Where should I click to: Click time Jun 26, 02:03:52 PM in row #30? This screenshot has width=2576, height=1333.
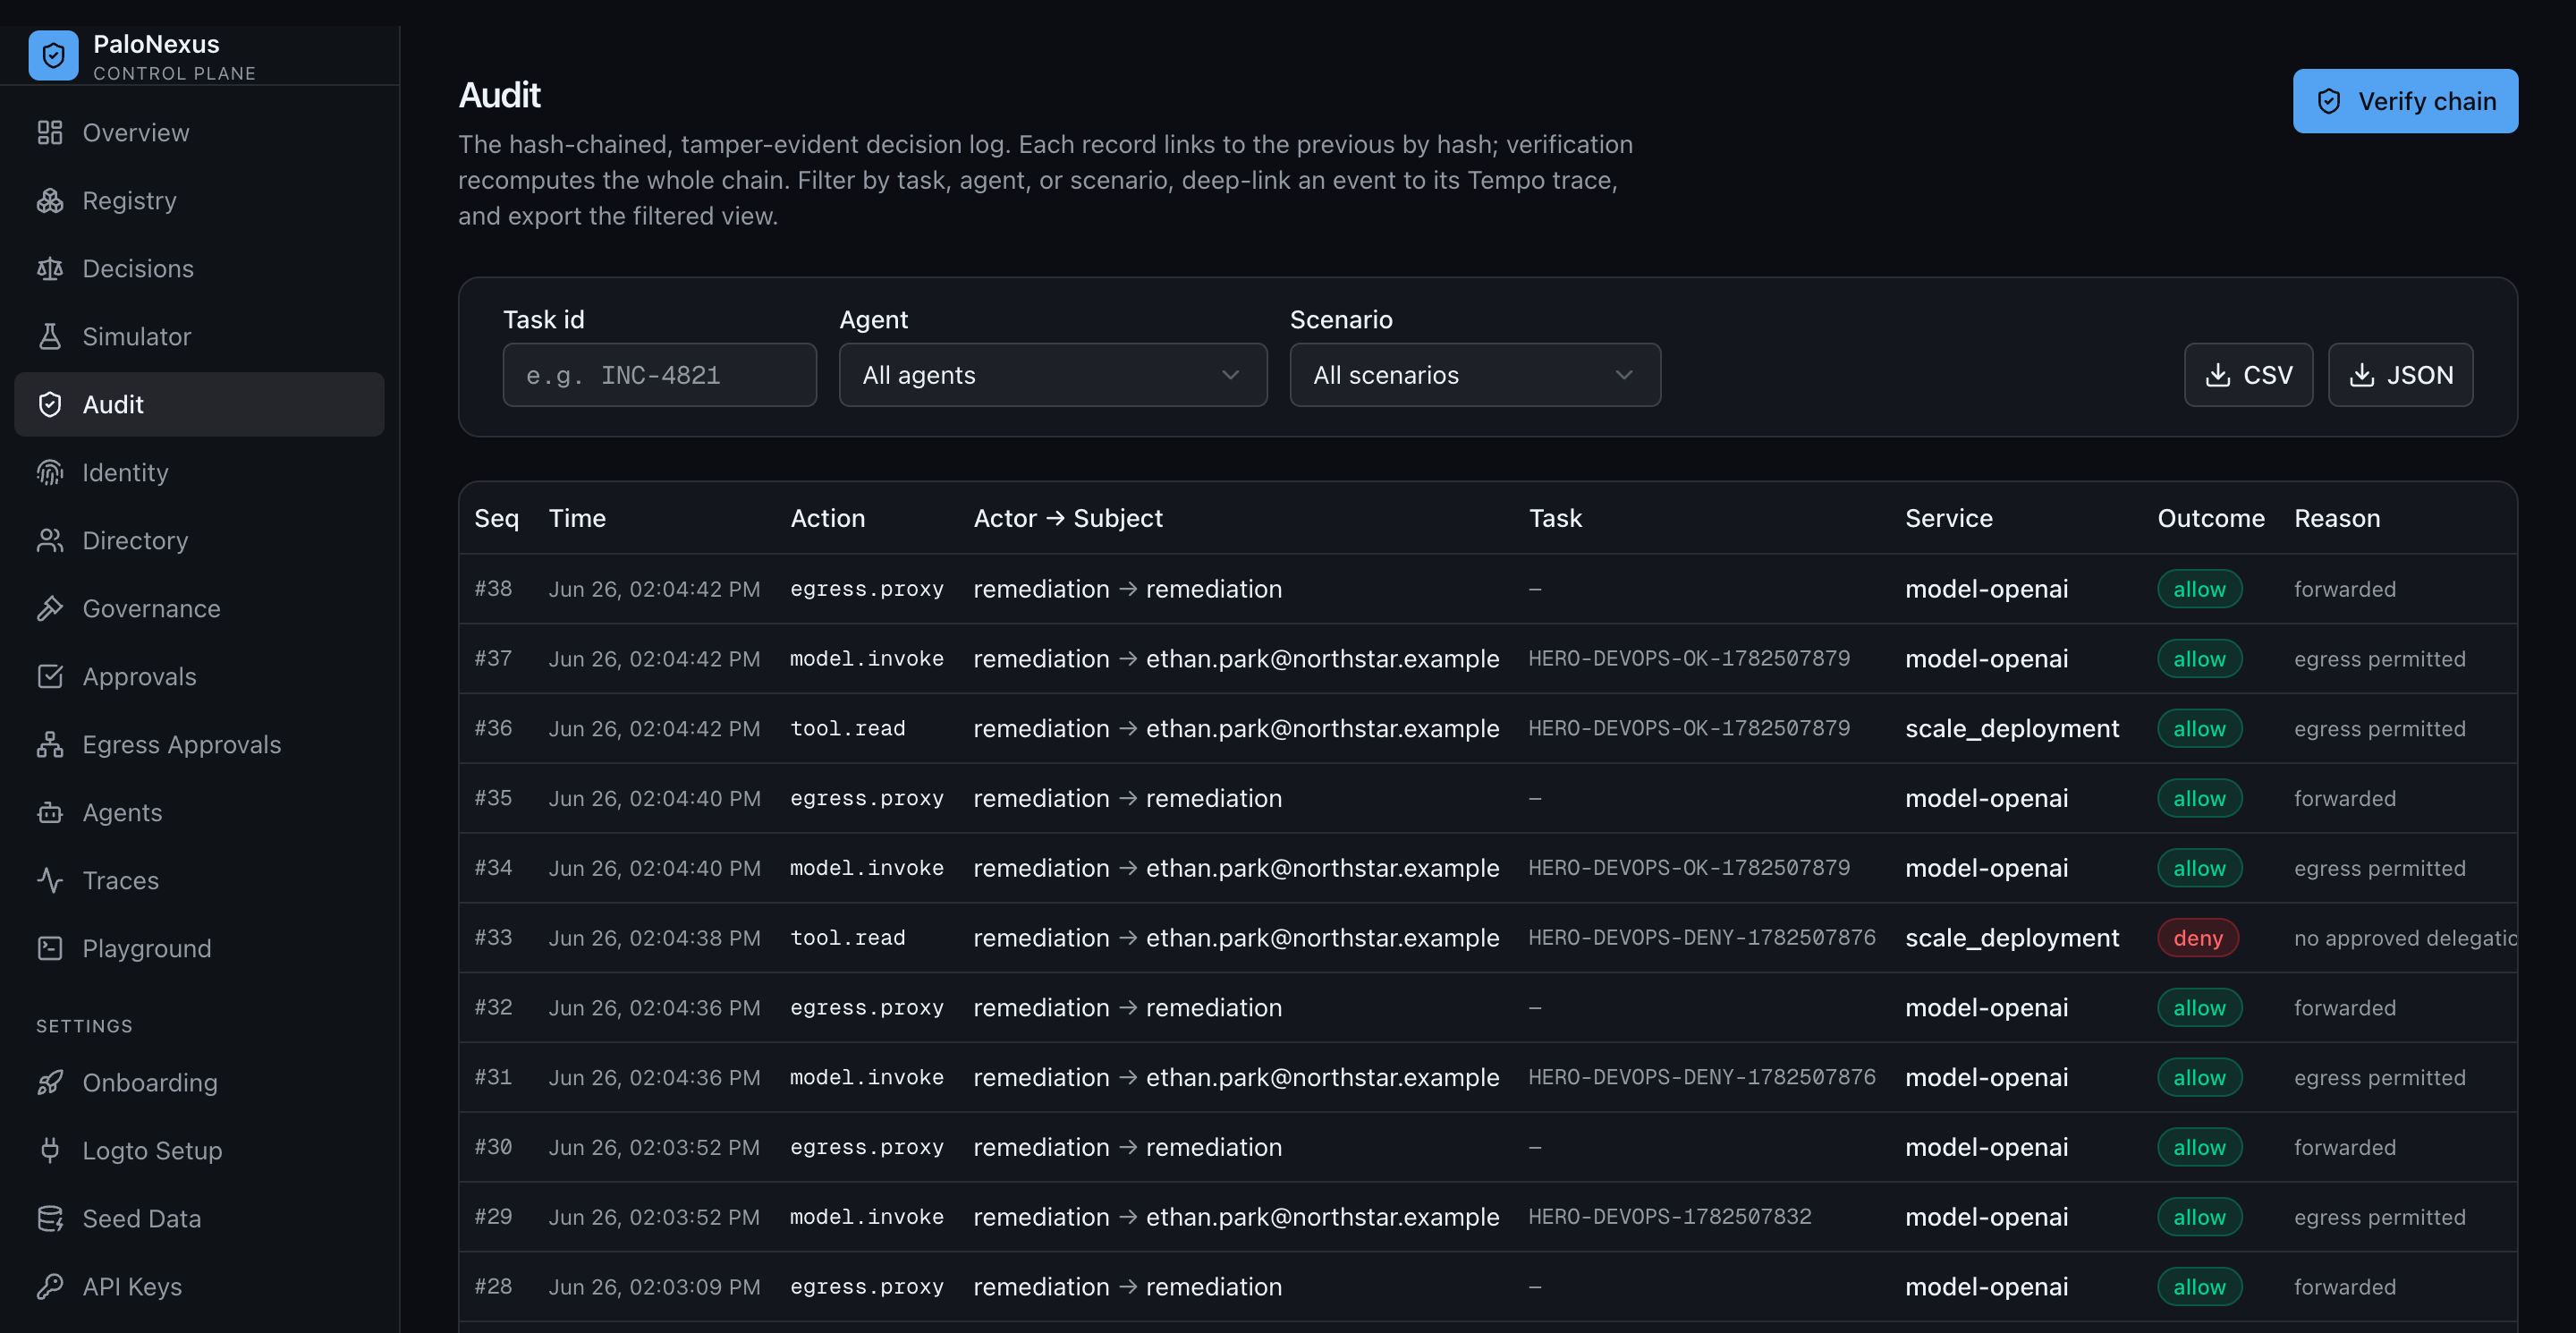tap(654, 1147)
